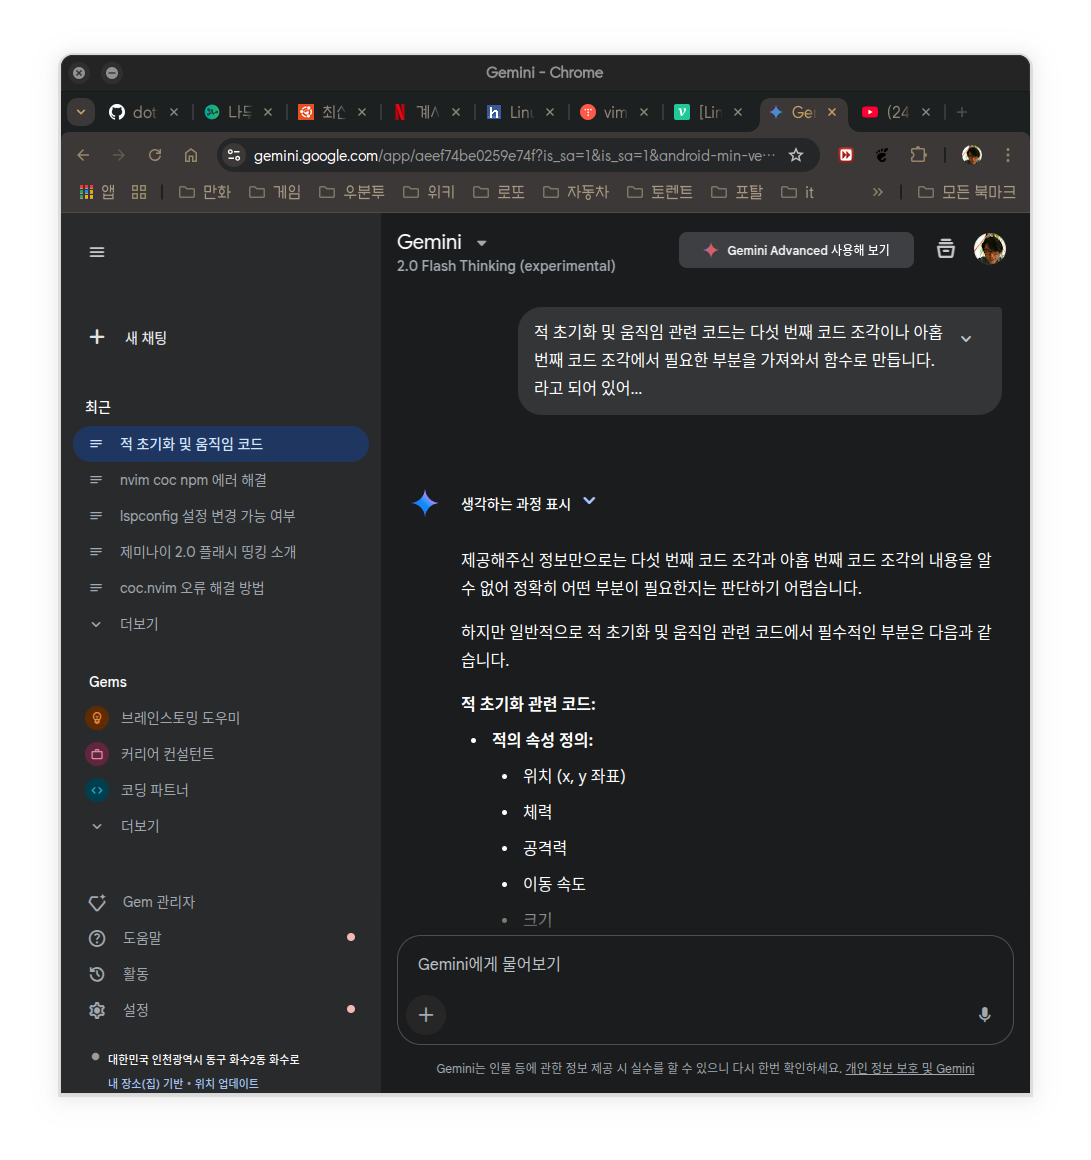The width and height of the screenshot is (1091, 1160).
Task: Click the plus upload button in the prompt box
Action: click(426, 1015)
